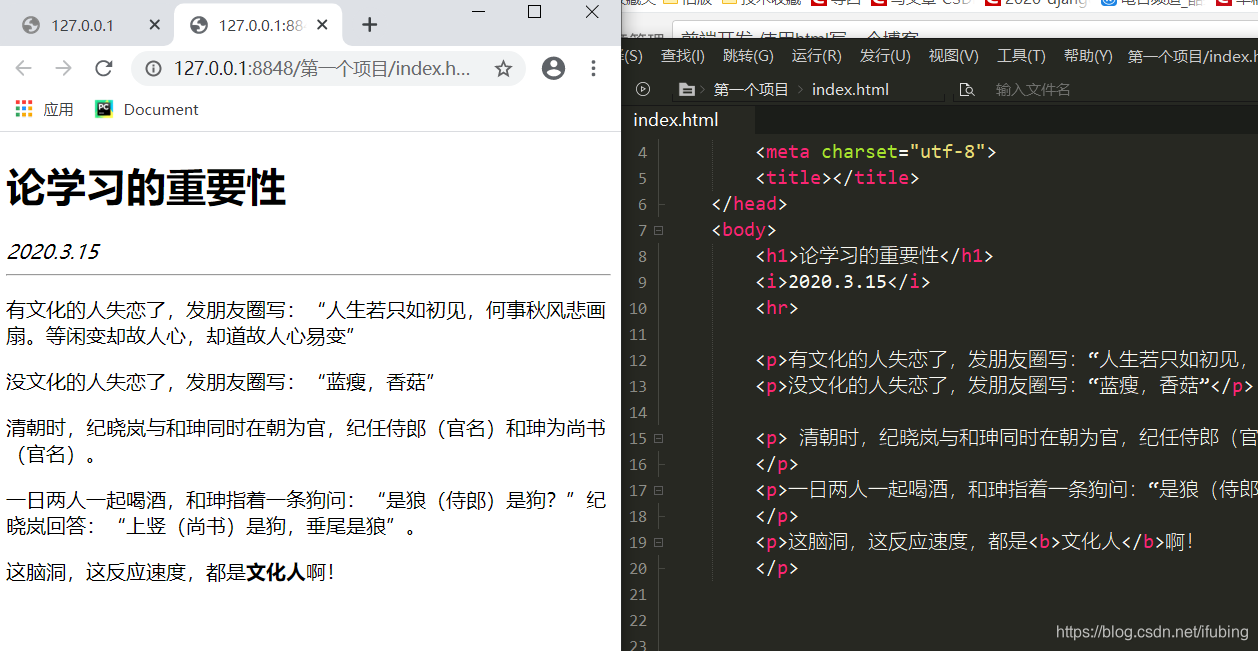Image resolution: width=1258 pixels, height=651 pixels.
Task: Collapse the body tag fold at line 7
Action: tap(658, 230)
